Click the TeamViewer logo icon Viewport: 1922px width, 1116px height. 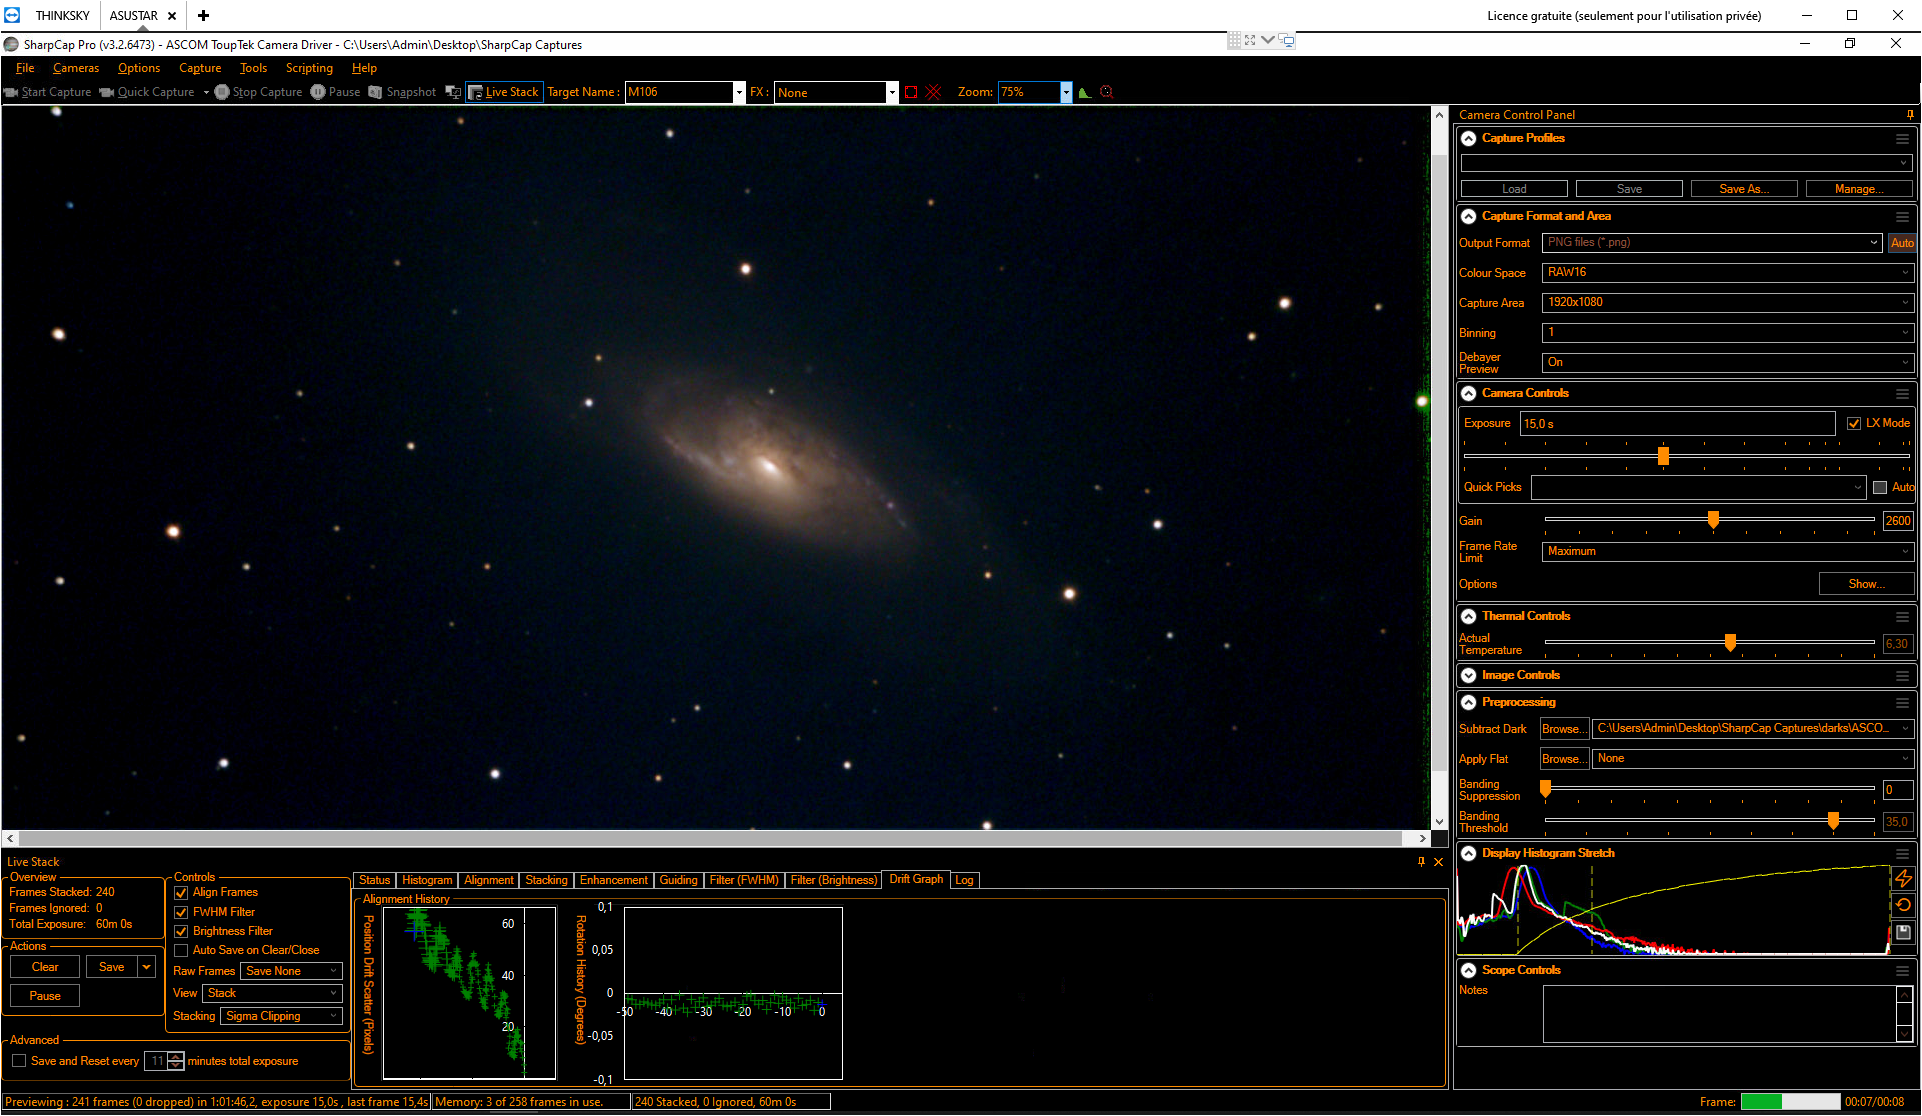click(x=12, y=15)
